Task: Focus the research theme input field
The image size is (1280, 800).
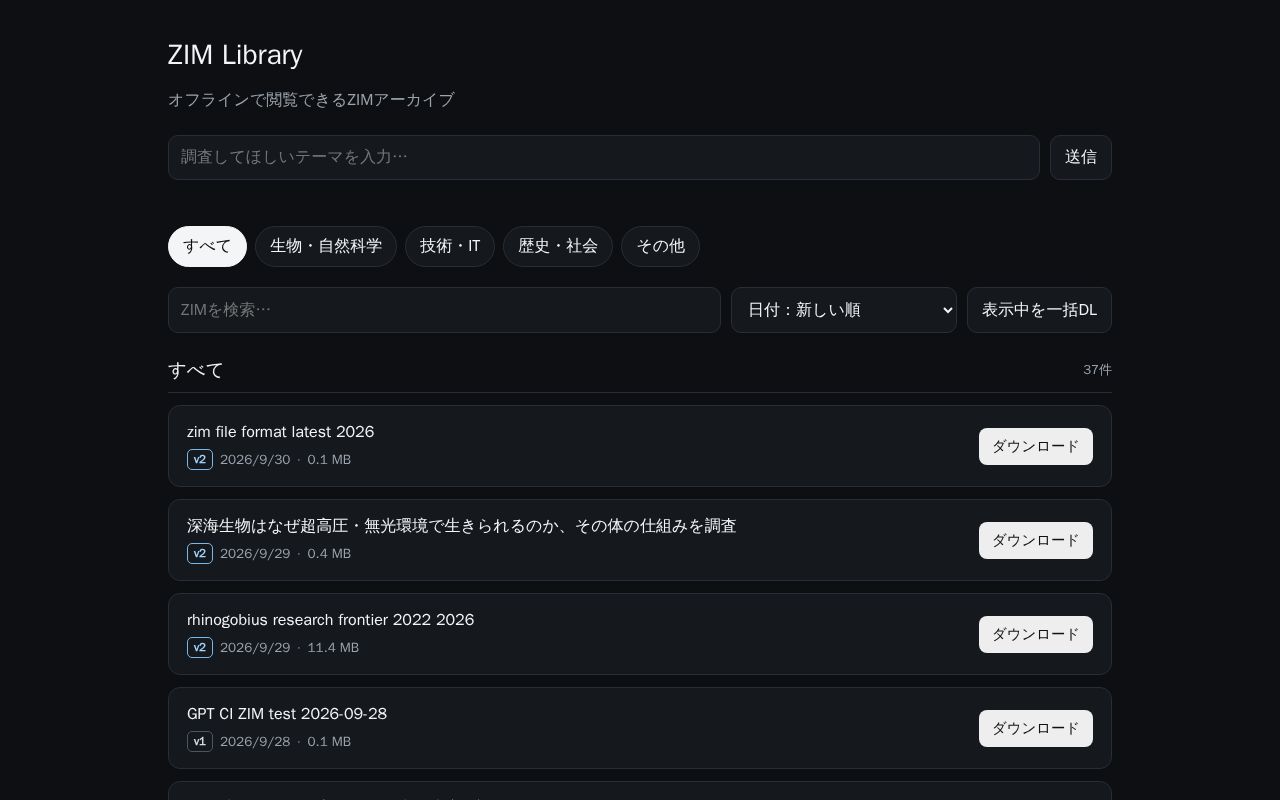Action: tap(603, 157)
